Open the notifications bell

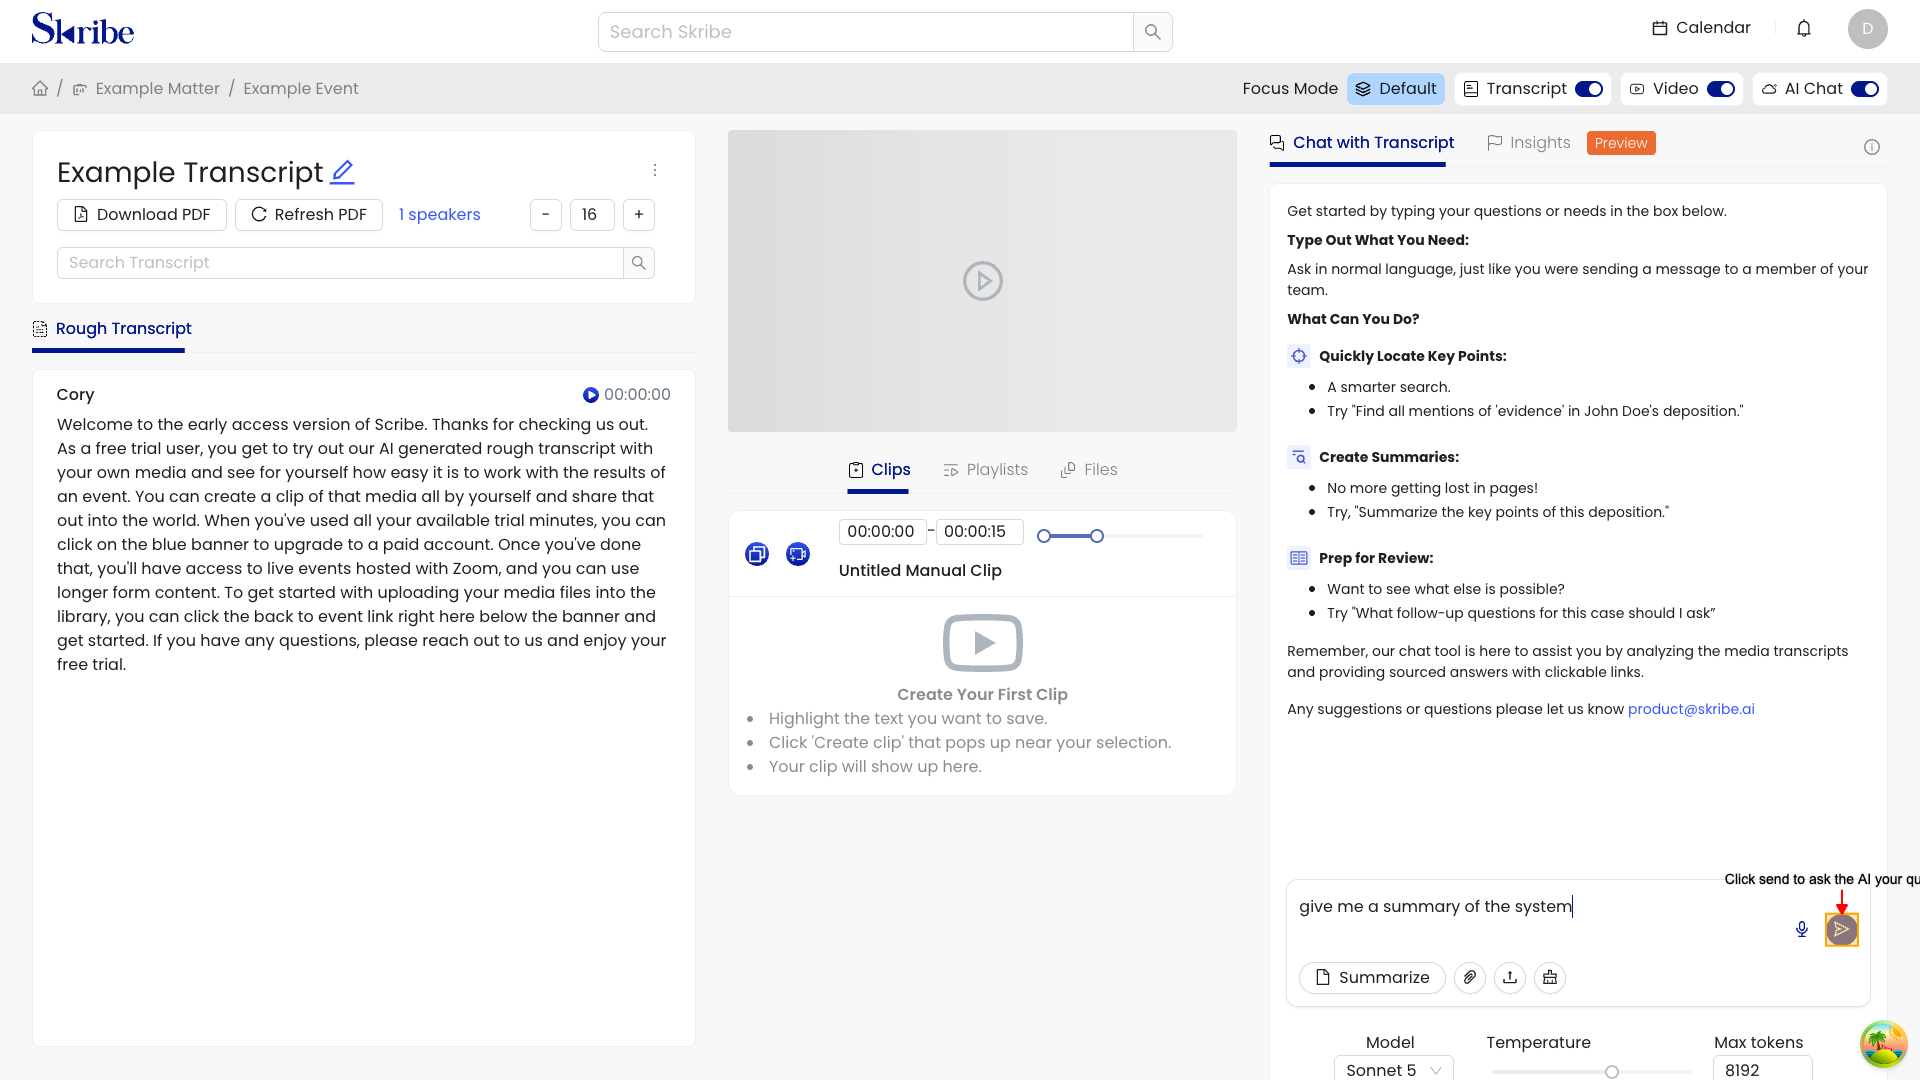tap(1804, 29)
